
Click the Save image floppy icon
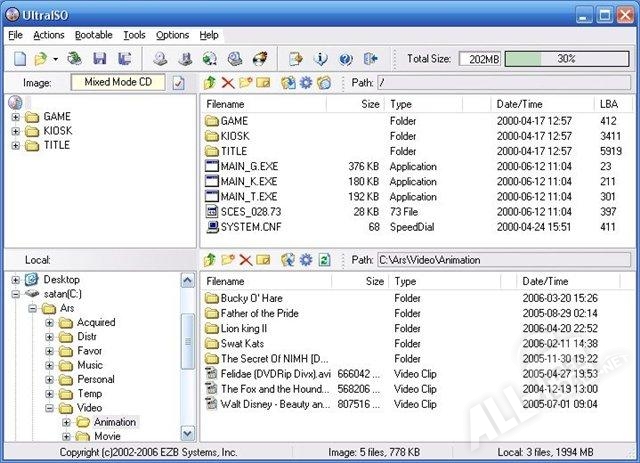(99, 59)
